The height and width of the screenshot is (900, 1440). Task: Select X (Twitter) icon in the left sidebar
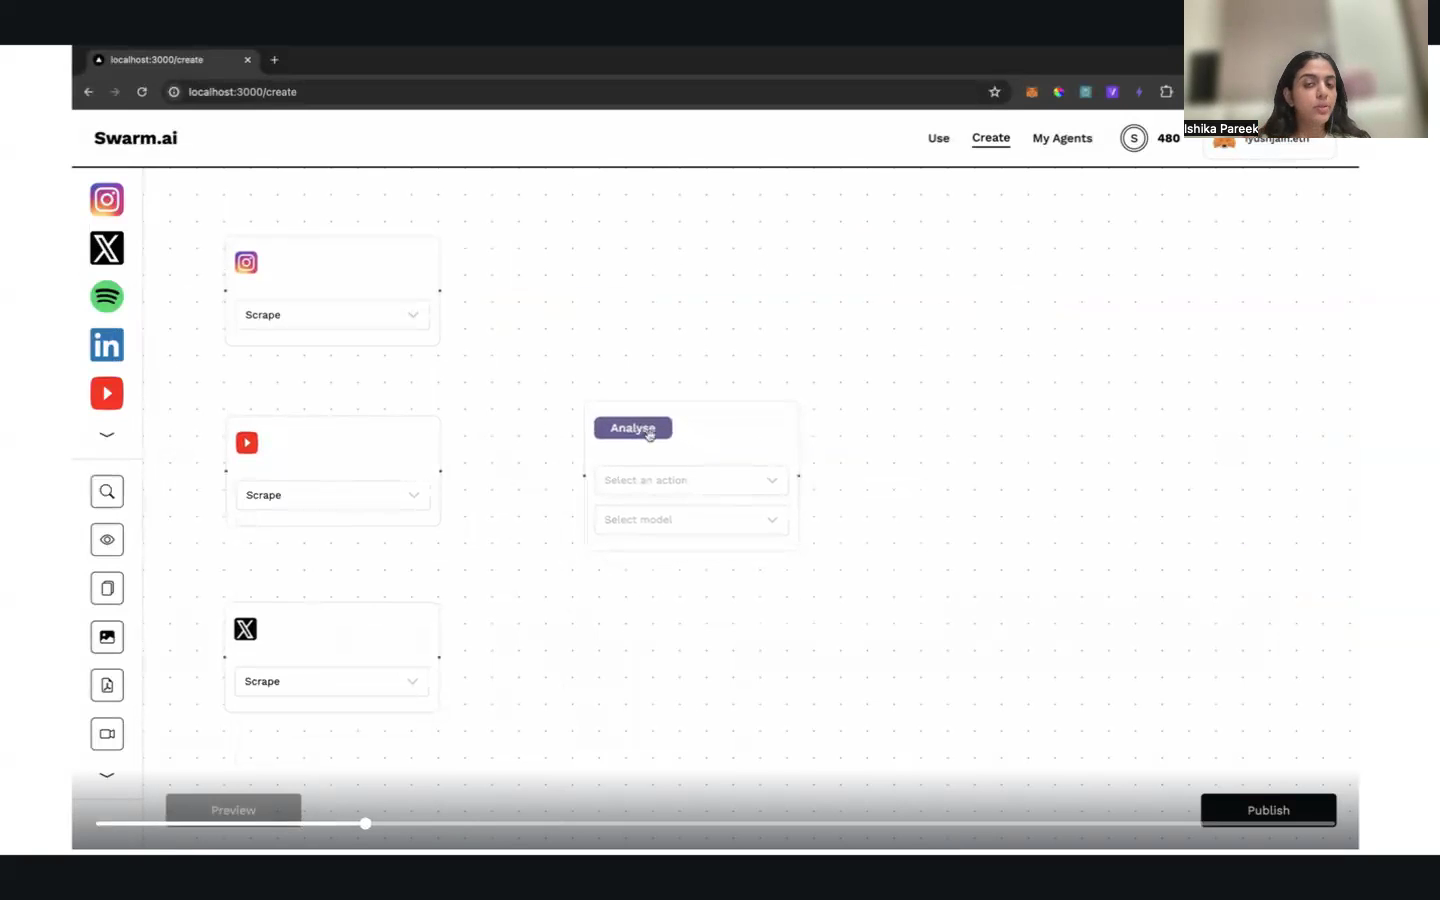tap(107, 248)
